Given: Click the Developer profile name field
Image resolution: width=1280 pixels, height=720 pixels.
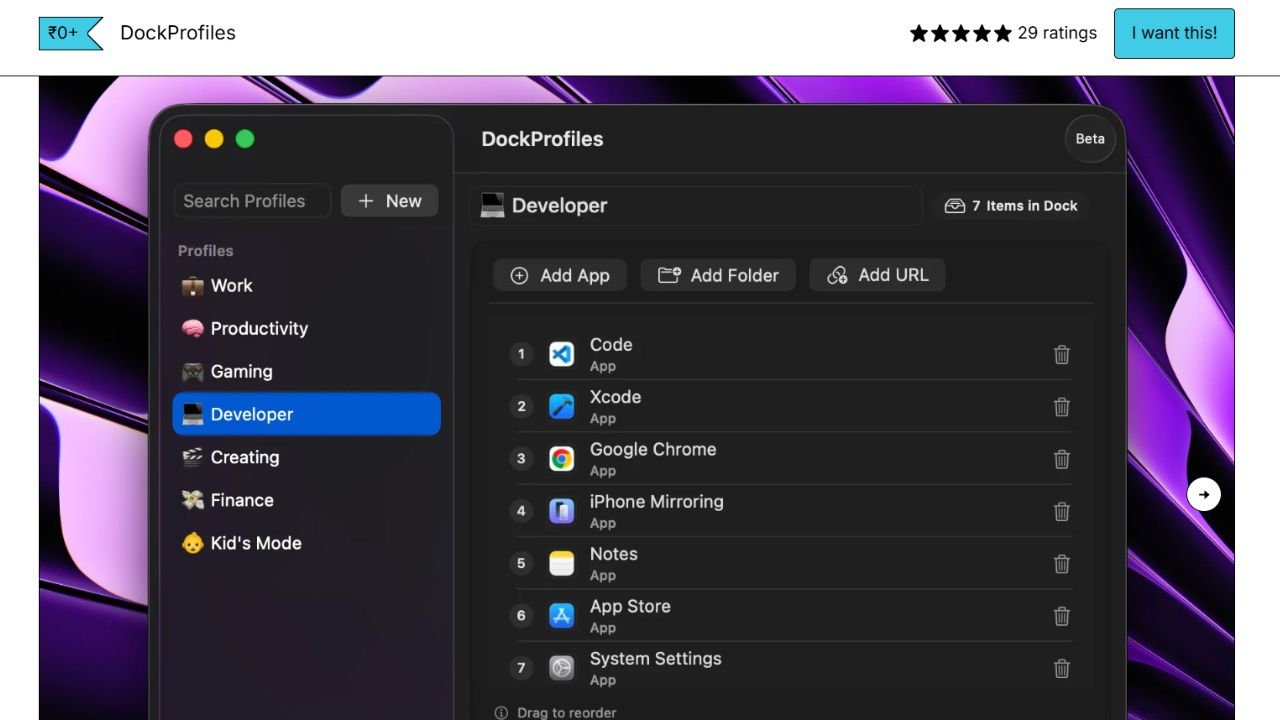Looking at the screenshot, I should (x=696, y=206).
